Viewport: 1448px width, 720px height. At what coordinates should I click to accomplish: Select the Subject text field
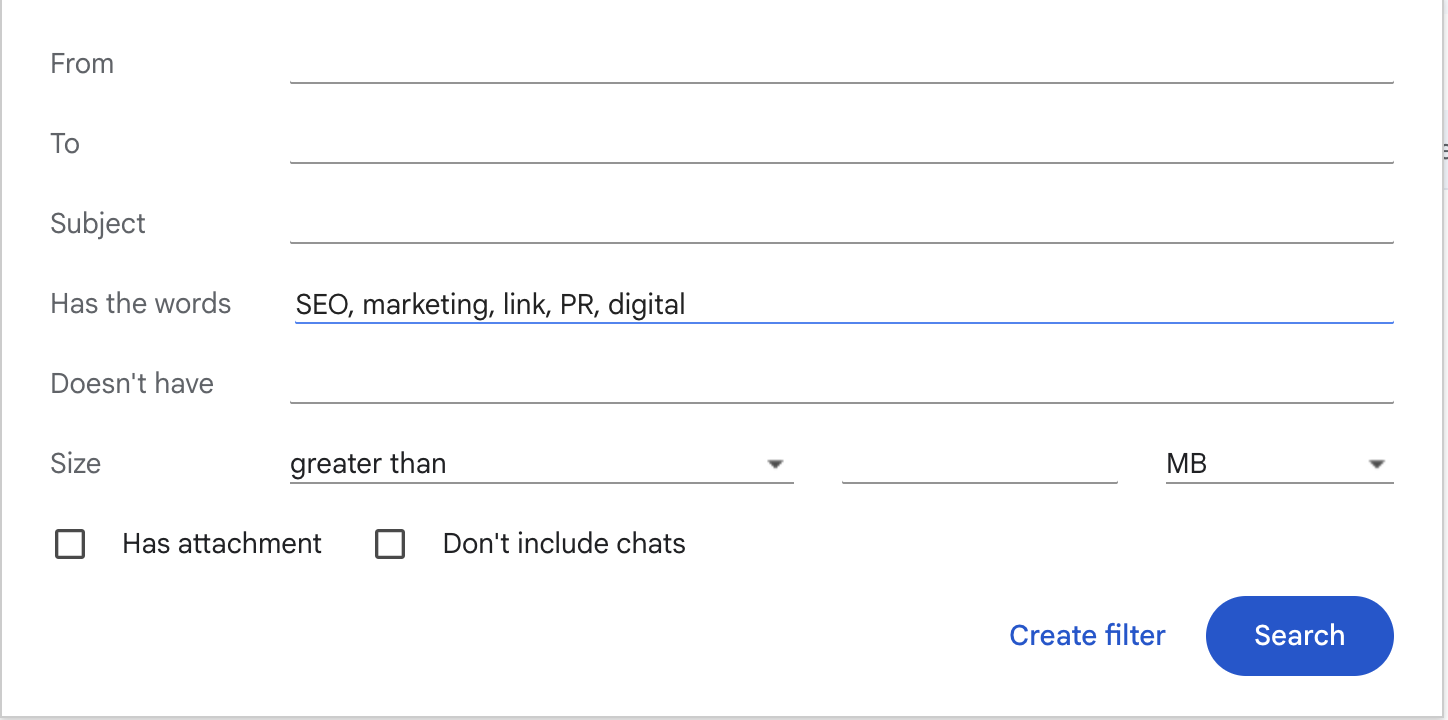coord(840,224)
